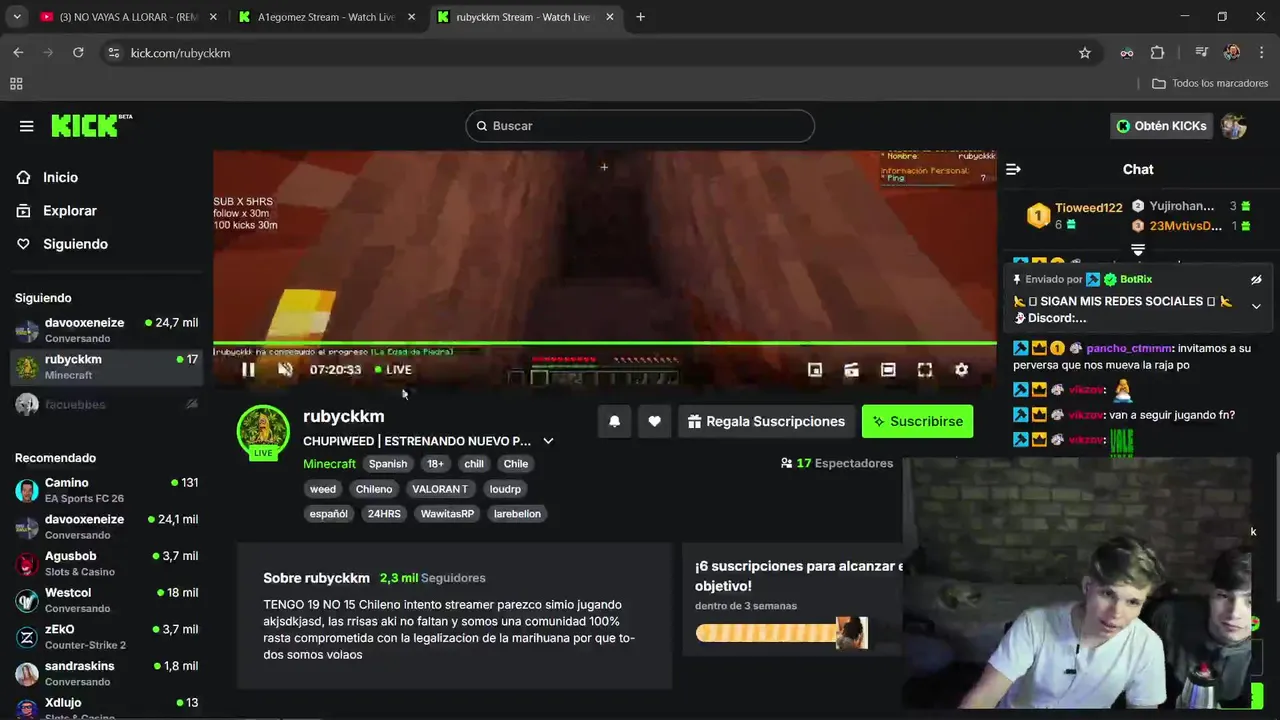Open the clip creation icon in player
This screenshot has height=720, width=1280.
point(851,370)
